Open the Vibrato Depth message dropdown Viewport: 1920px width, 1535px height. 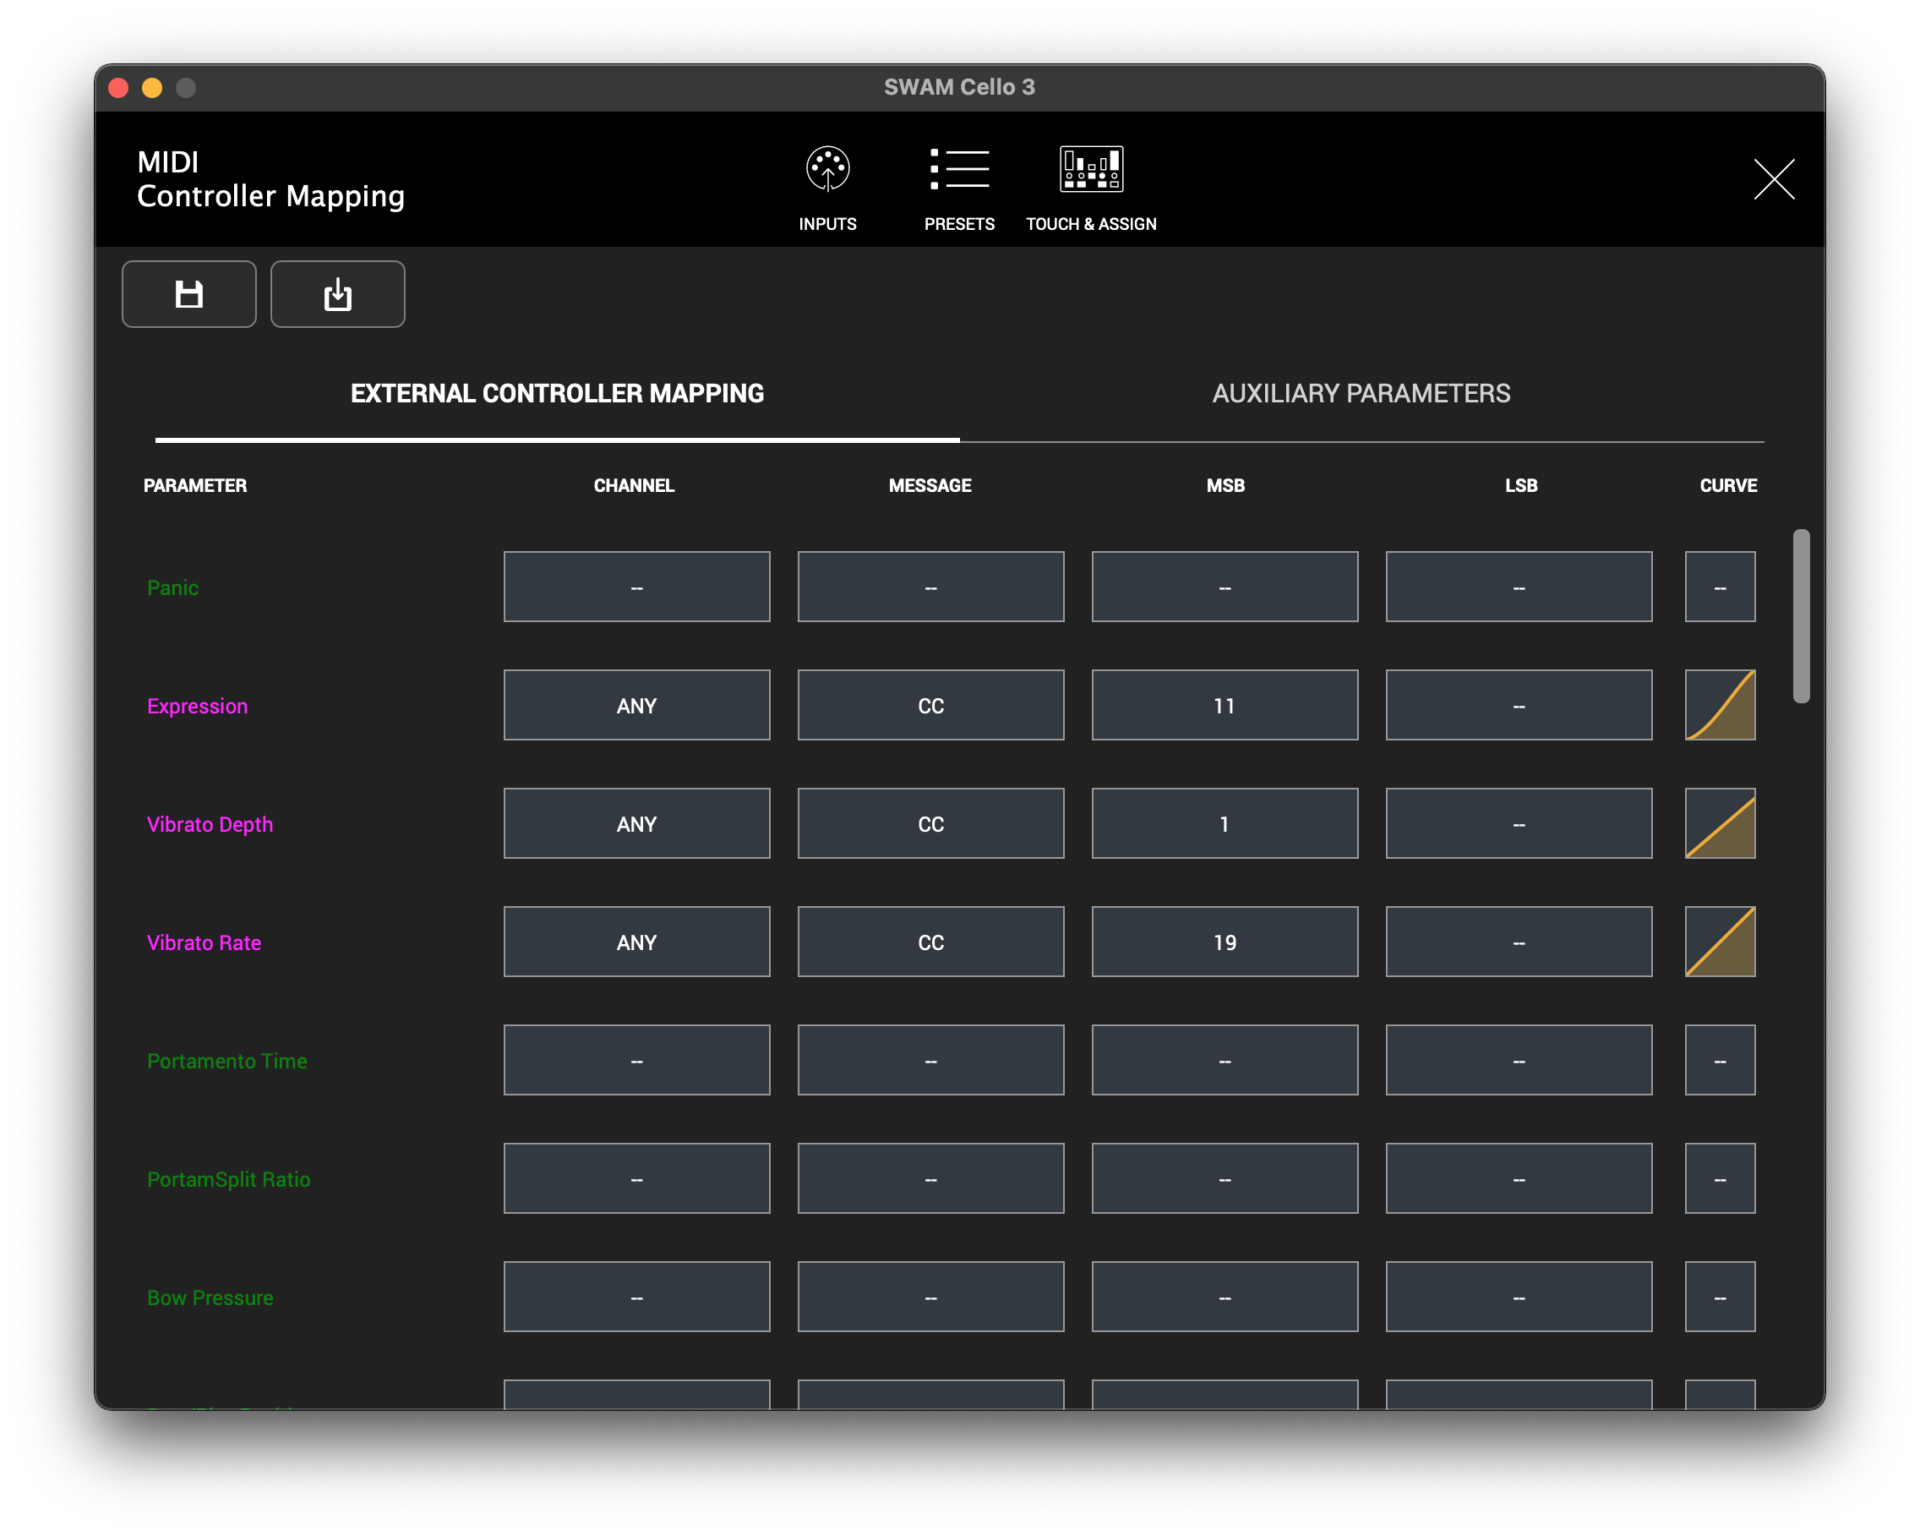930,823
